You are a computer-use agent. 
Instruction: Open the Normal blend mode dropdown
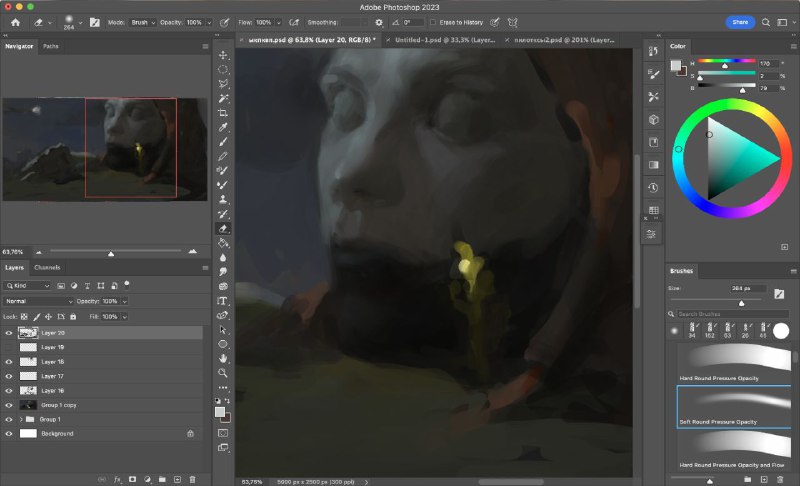pos(38,301)
